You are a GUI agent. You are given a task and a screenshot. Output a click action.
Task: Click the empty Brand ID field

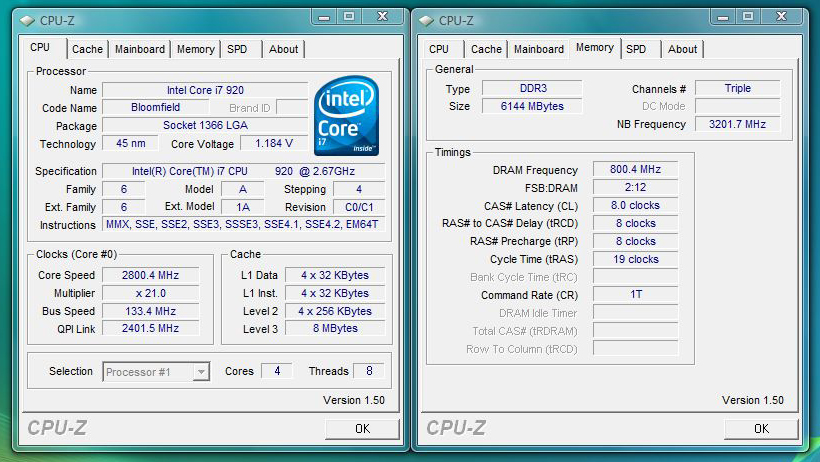292,108
